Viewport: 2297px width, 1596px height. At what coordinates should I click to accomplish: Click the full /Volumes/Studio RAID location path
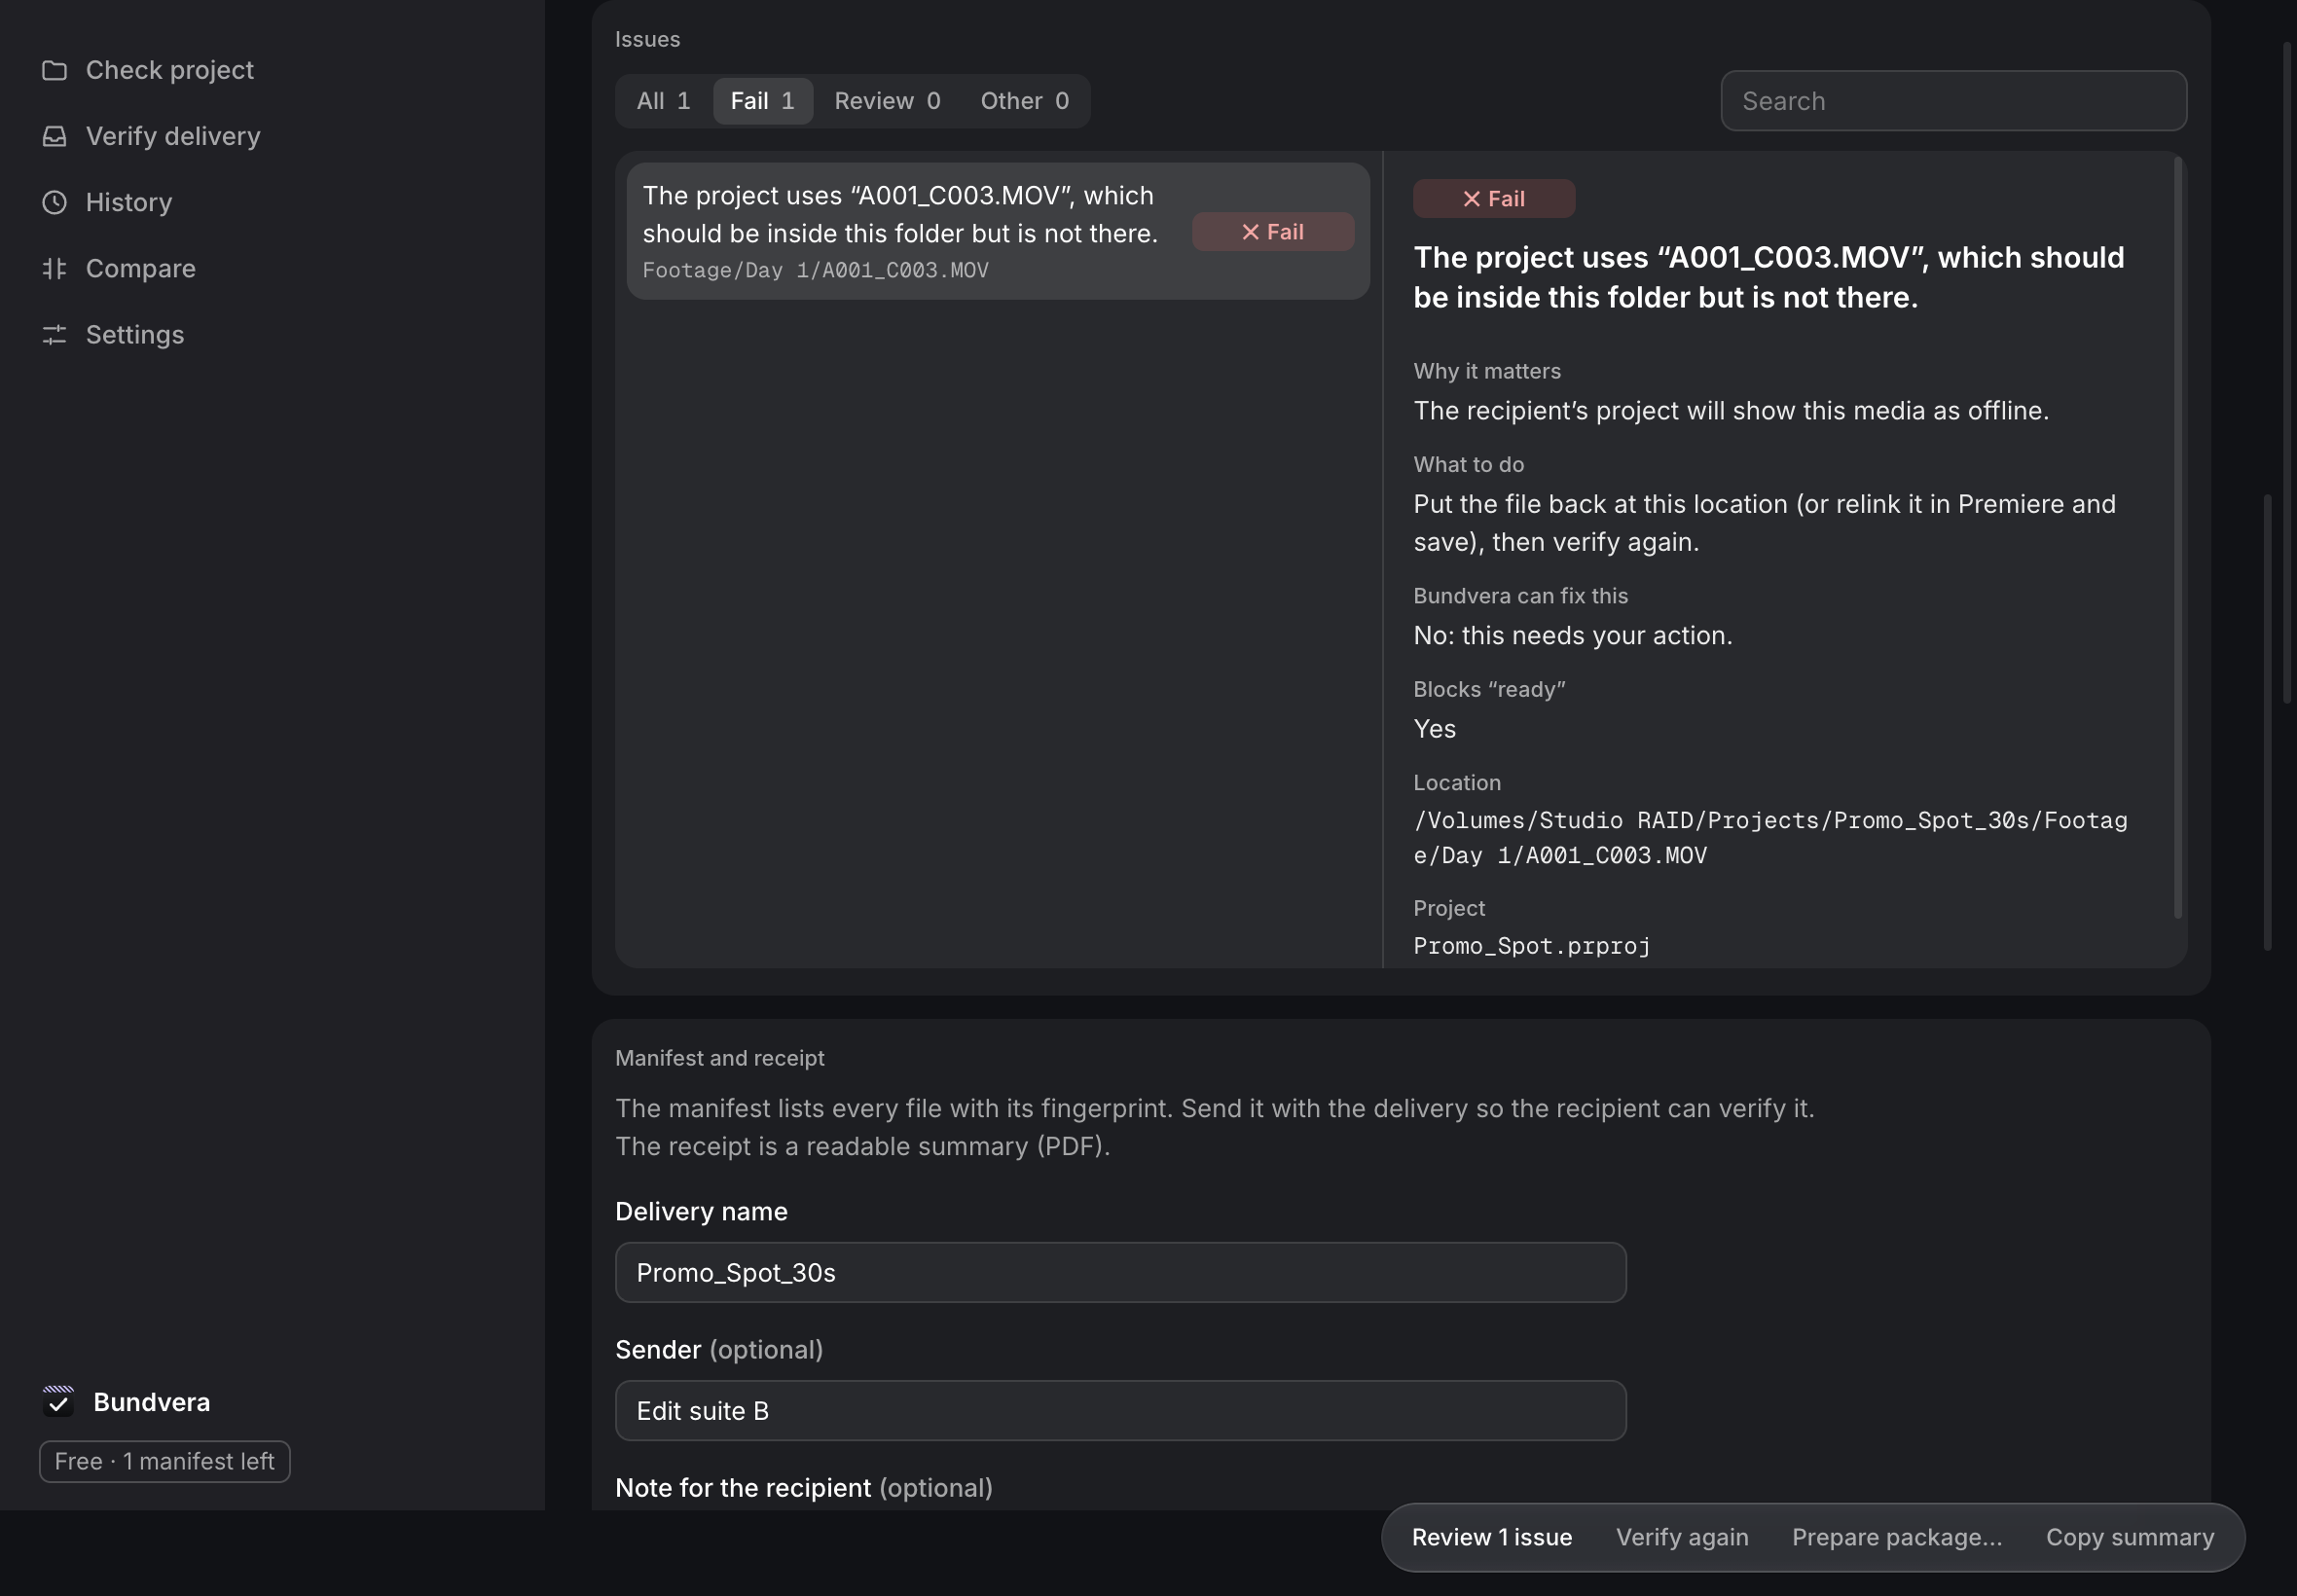pyautogui.click(x=1770, y=838)
